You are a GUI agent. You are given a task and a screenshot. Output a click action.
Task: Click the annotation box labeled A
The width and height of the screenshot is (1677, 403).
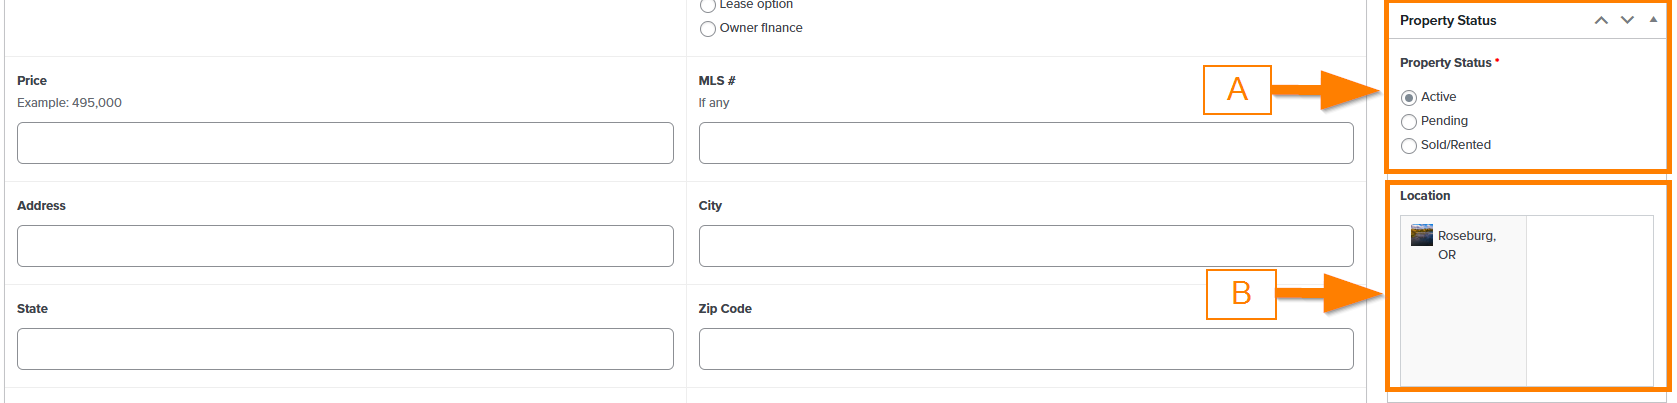point(1237,90)
